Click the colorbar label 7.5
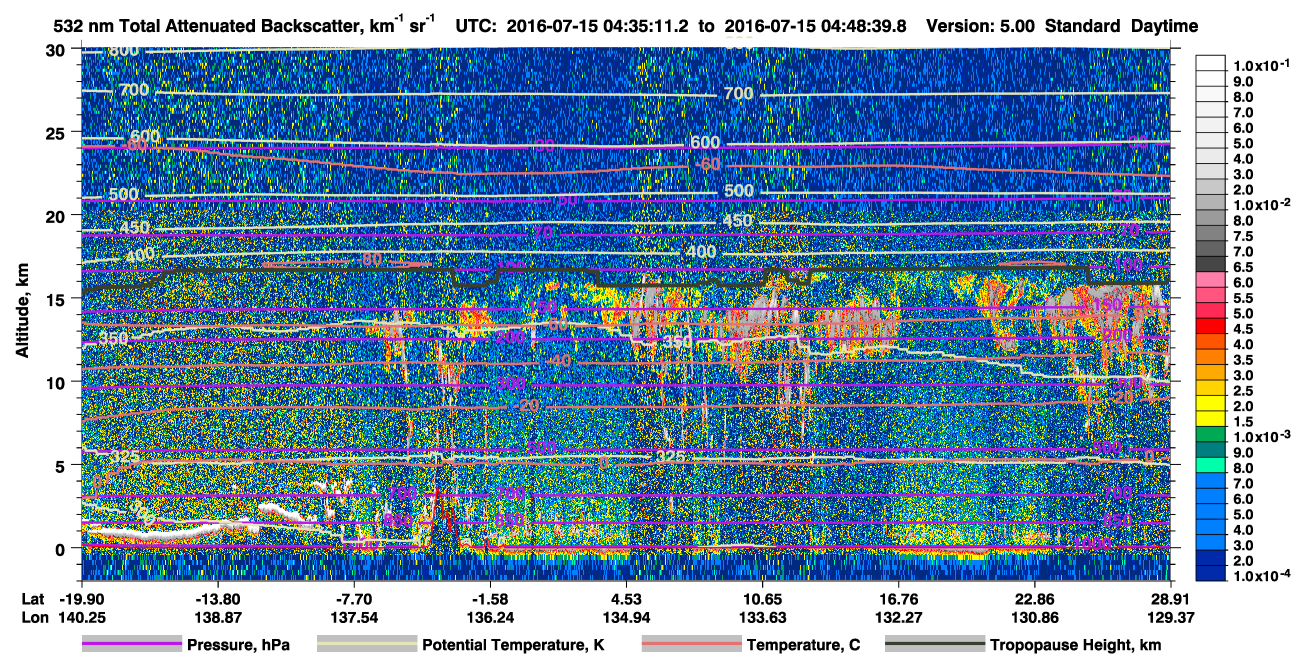Screen dimensions: 1300x667 click(1245, 236)
